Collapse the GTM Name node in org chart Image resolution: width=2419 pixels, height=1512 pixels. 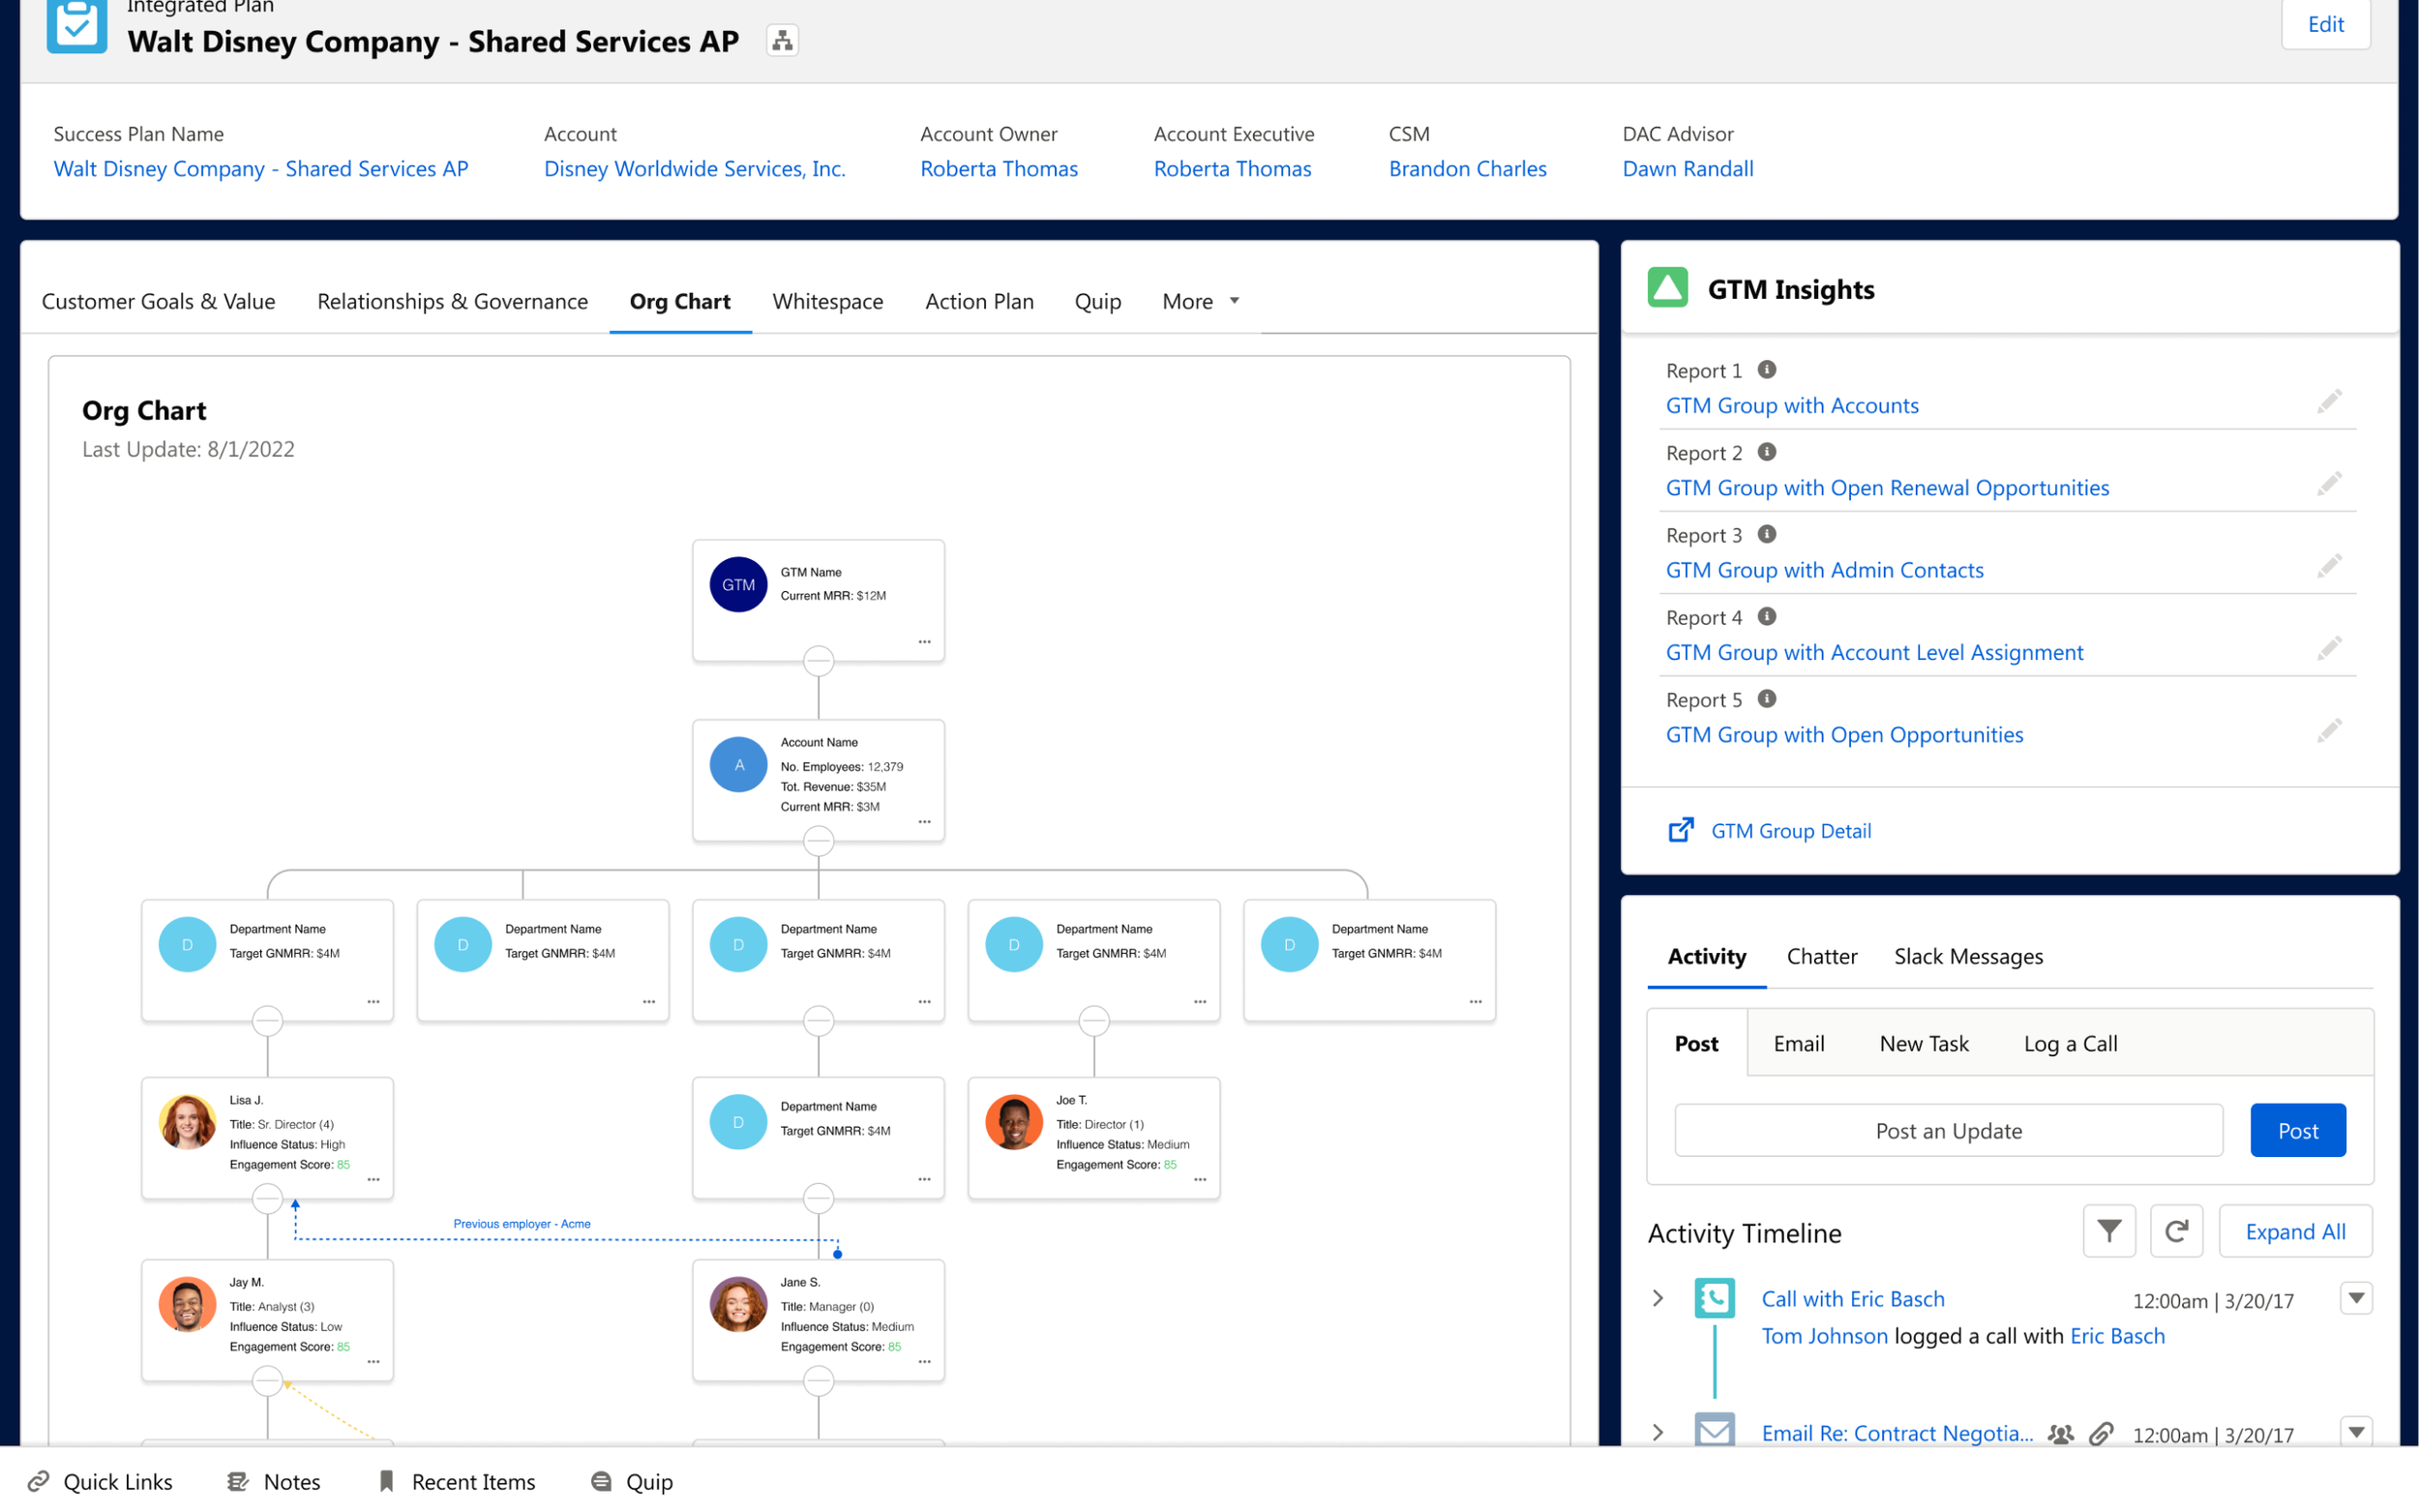pos(818,660)
